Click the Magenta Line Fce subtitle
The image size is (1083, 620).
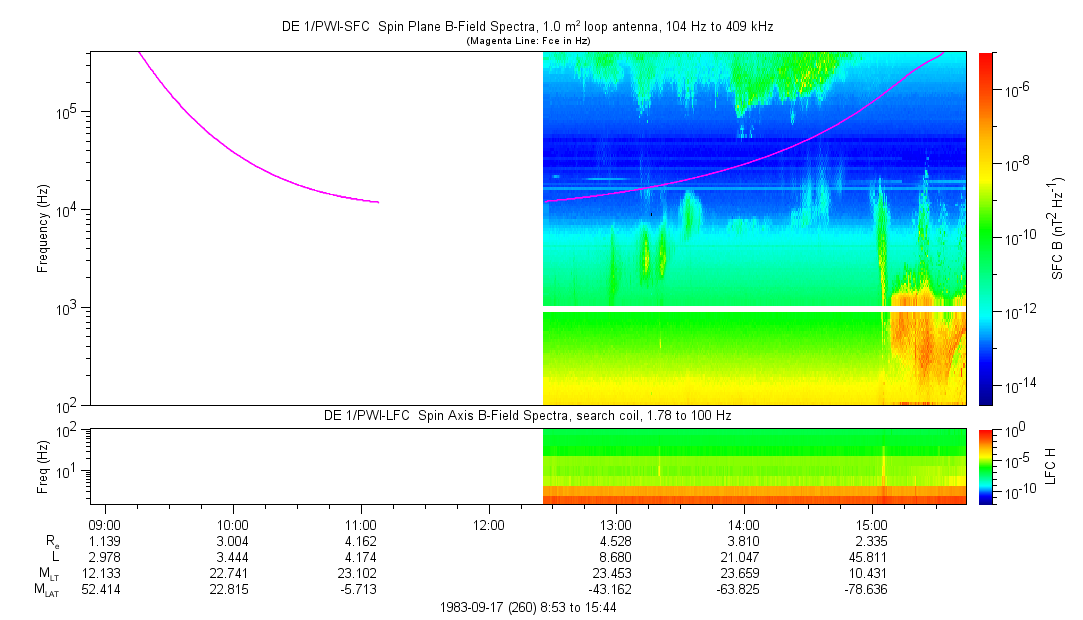pos(527,40)
